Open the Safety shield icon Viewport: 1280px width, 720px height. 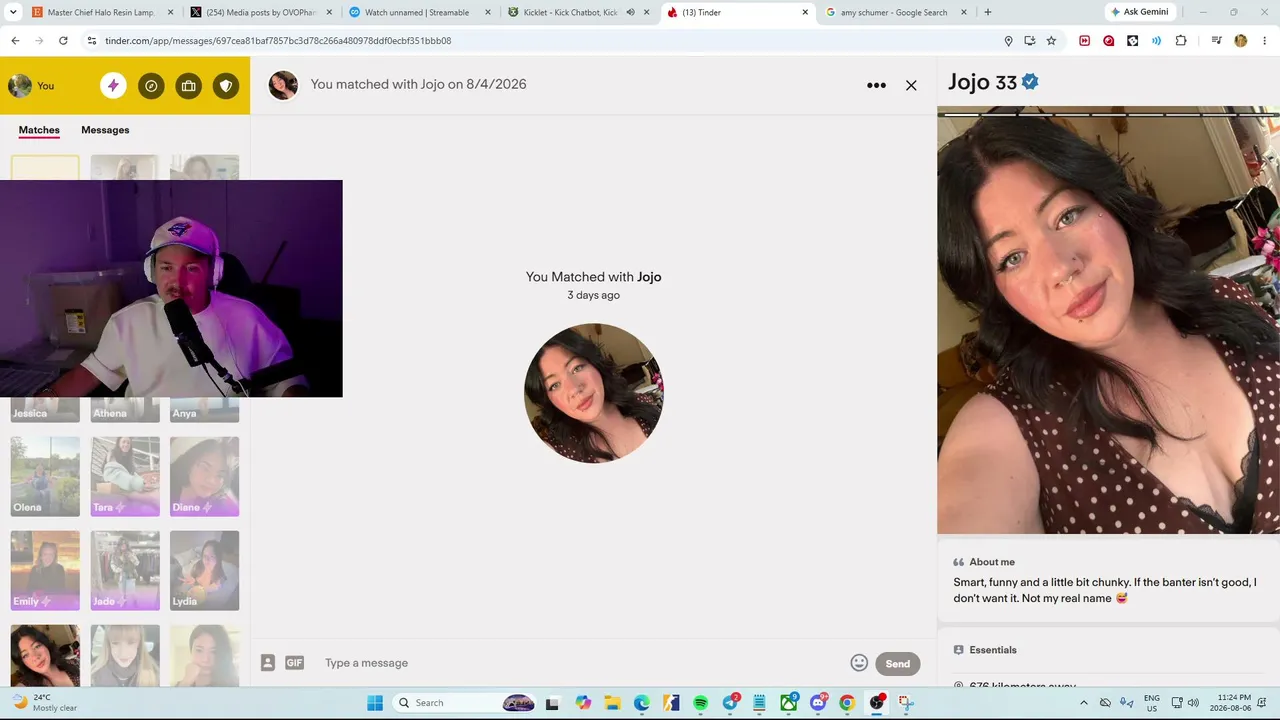pos(226,86)
